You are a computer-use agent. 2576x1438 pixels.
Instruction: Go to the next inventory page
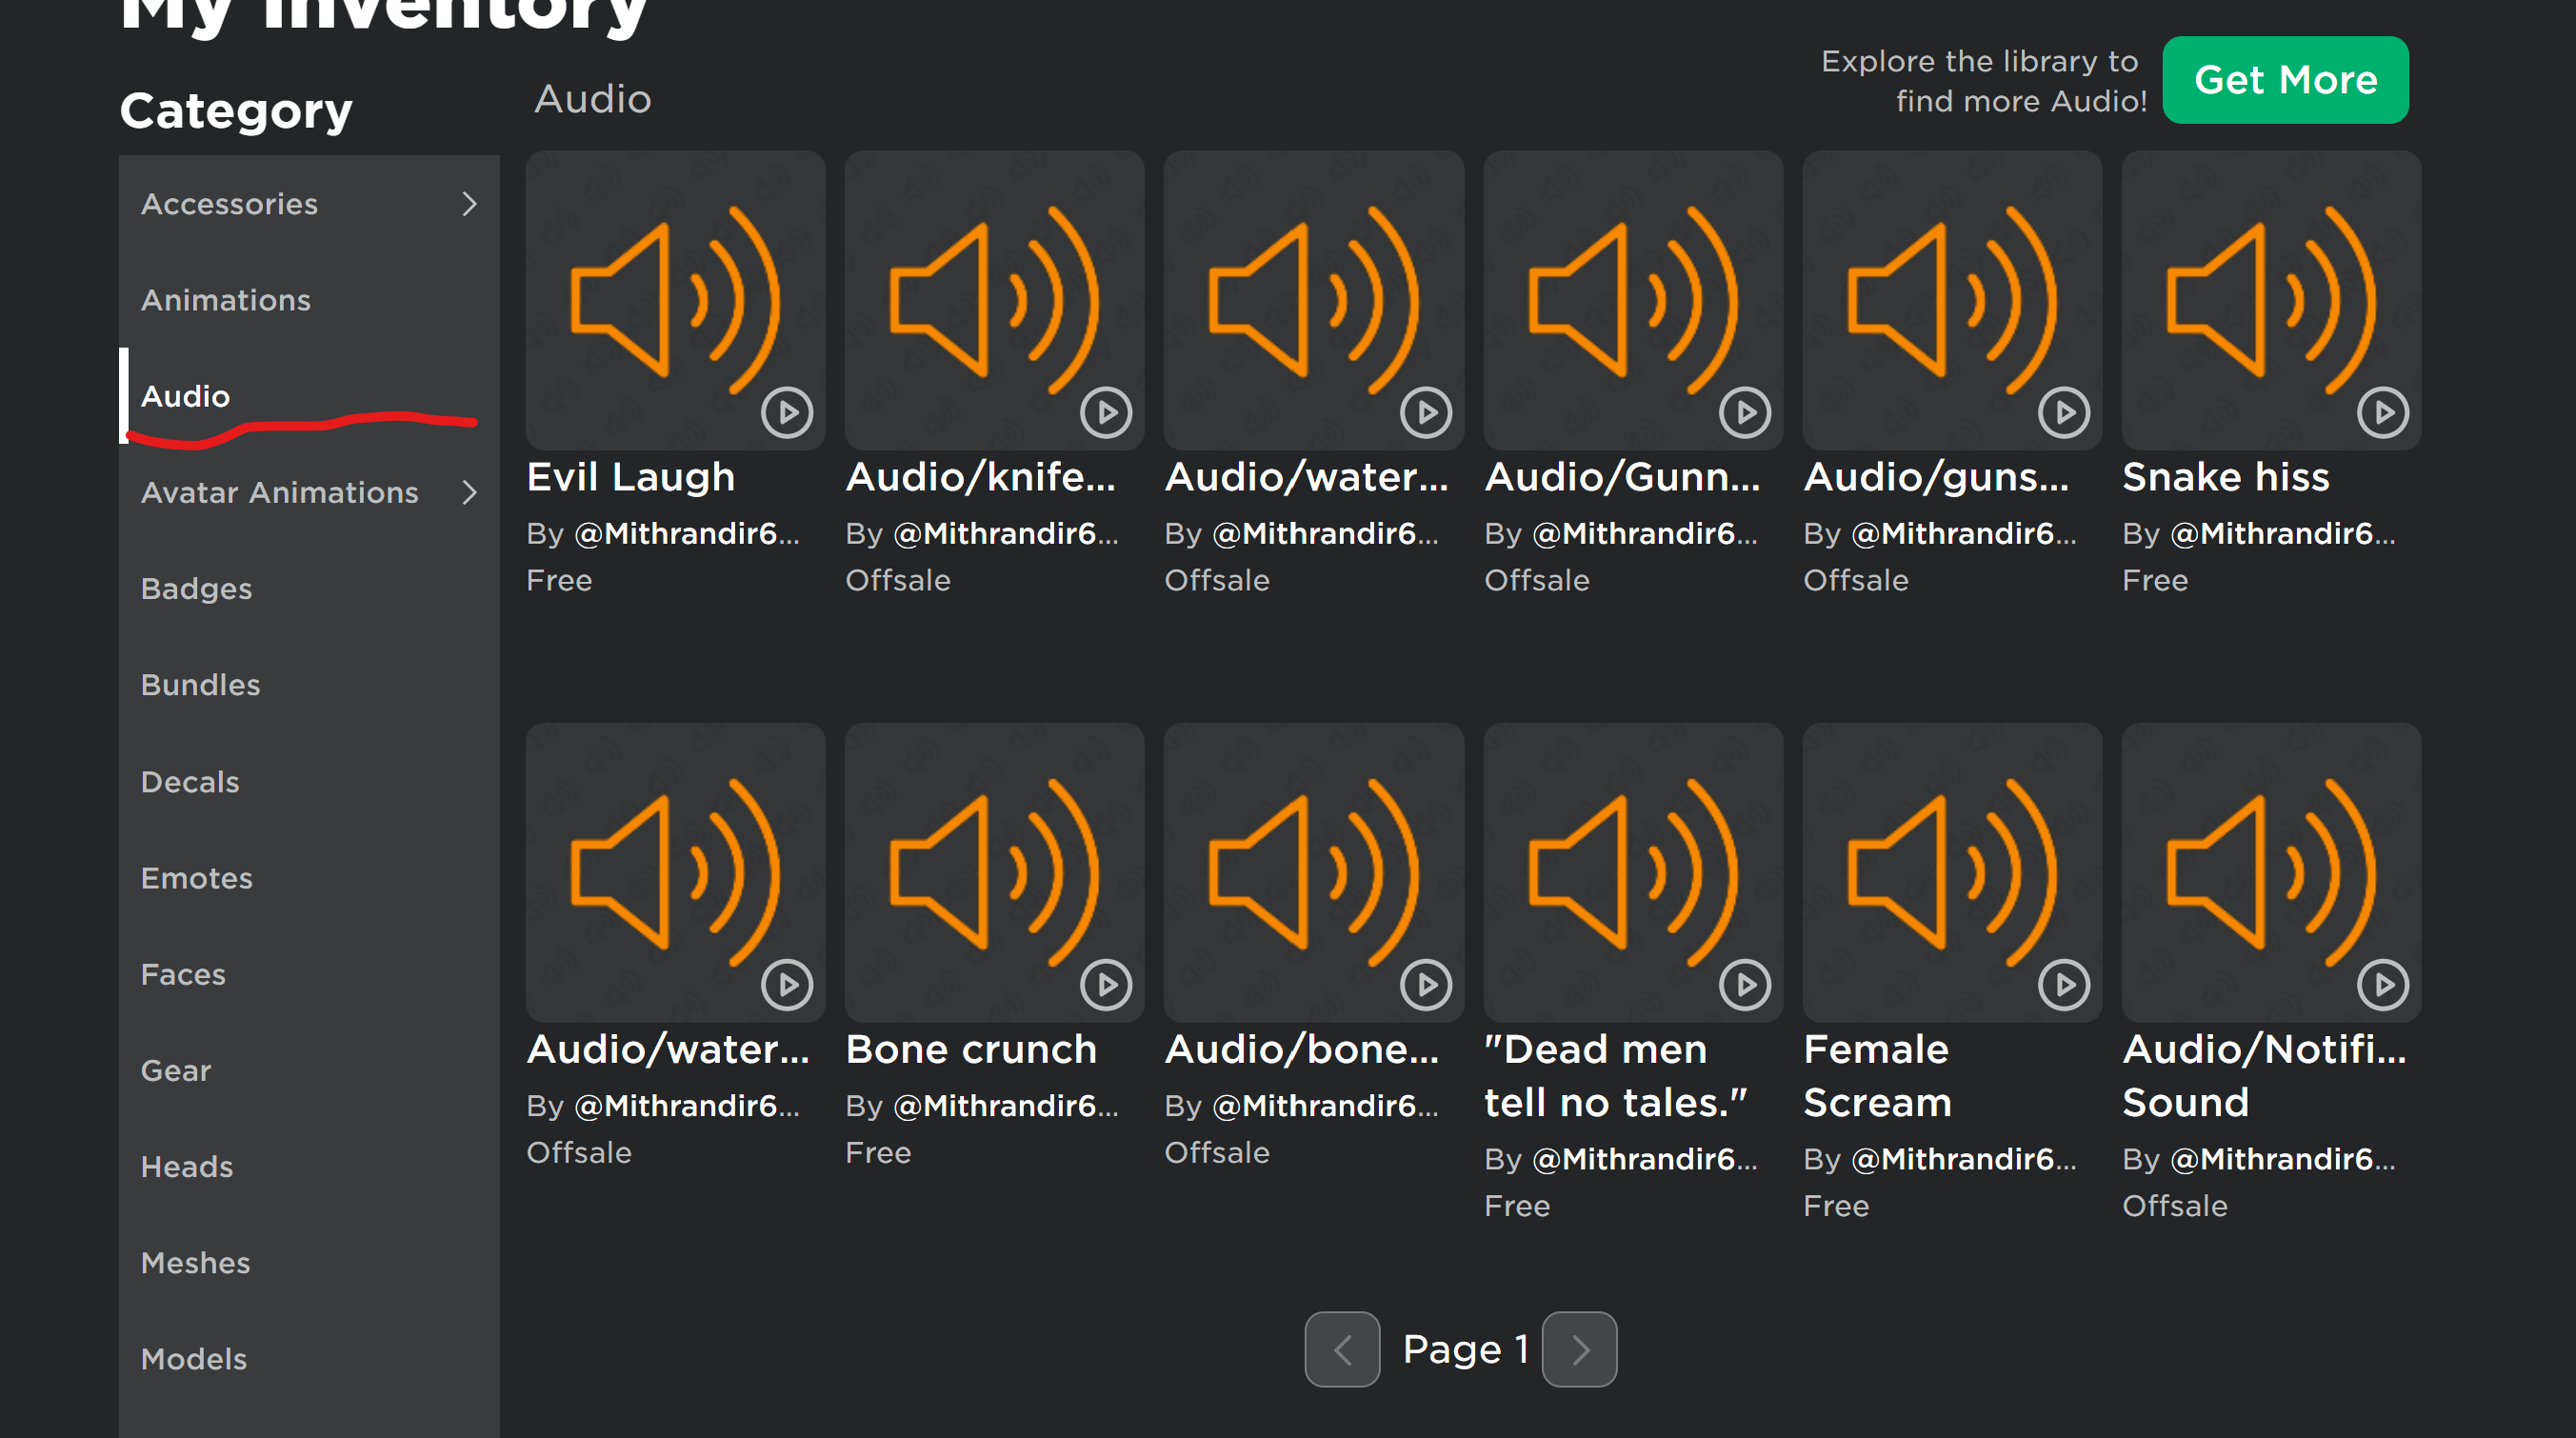click(x=1579, y=1349)
